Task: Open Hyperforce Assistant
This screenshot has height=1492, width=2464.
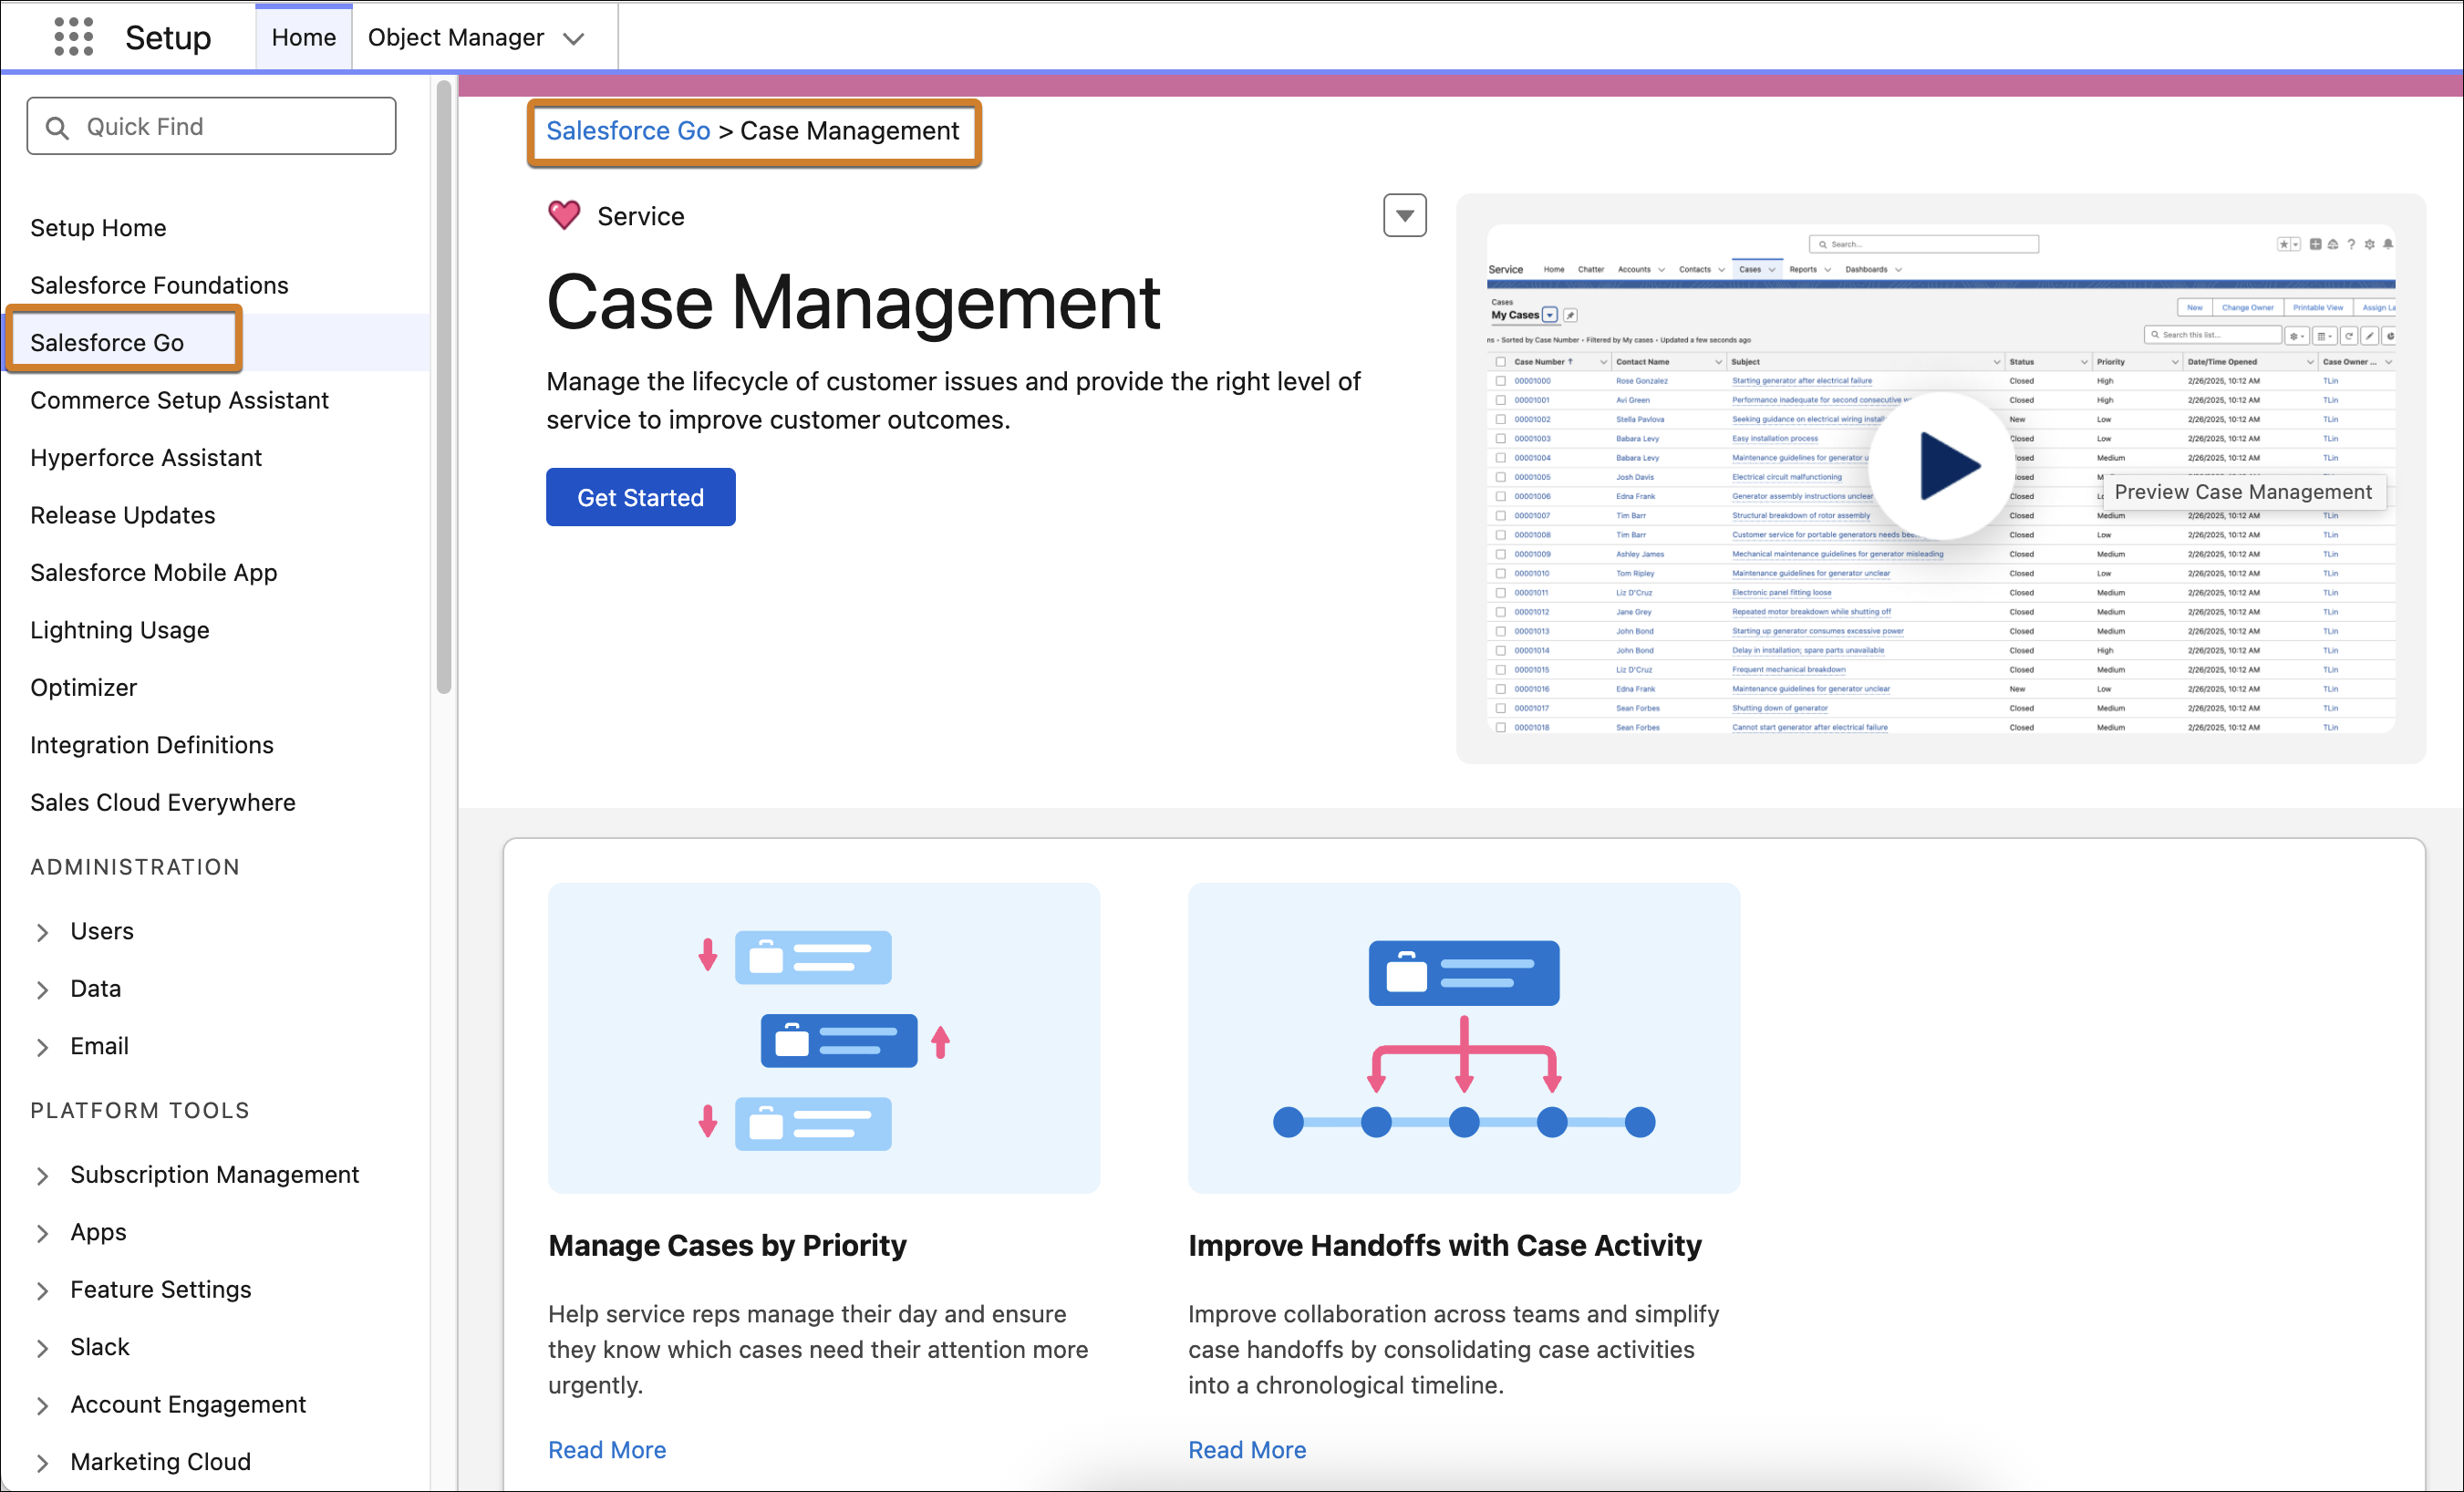Action: 146,457
